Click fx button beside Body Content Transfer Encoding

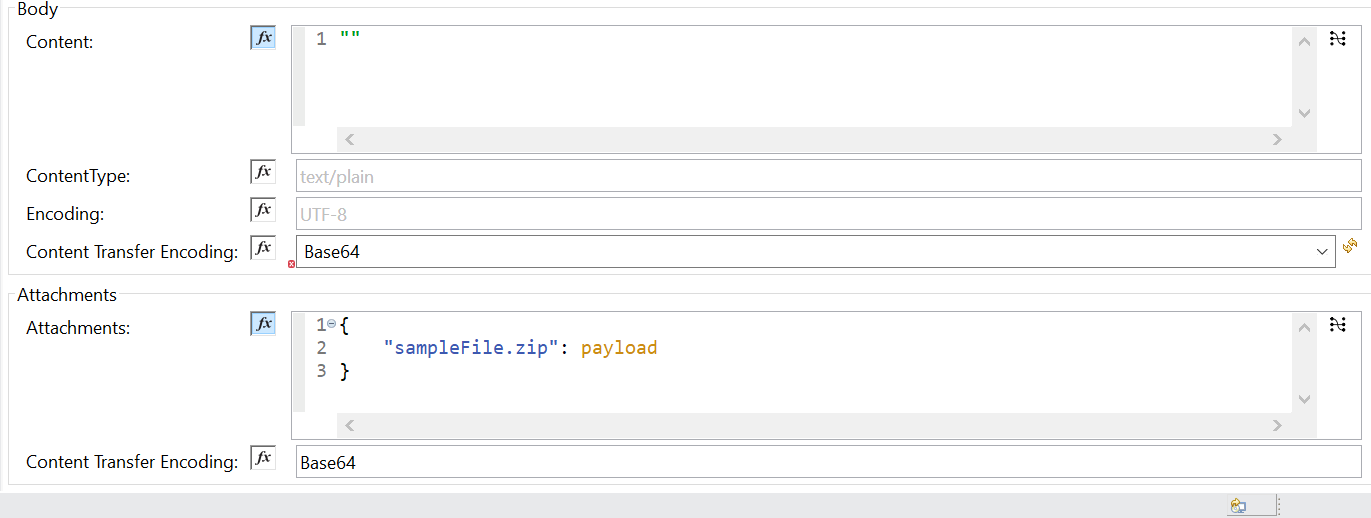pyautogui.click(x=263, y=248)
